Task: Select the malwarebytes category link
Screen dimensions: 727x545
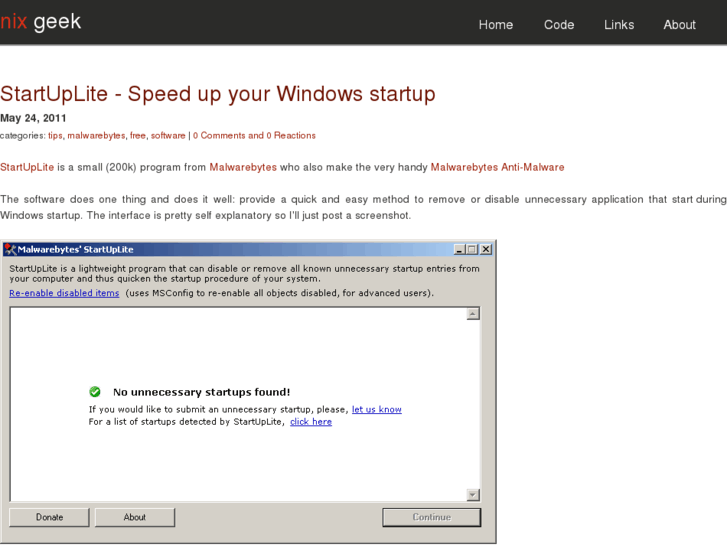Action: point(96,135)
